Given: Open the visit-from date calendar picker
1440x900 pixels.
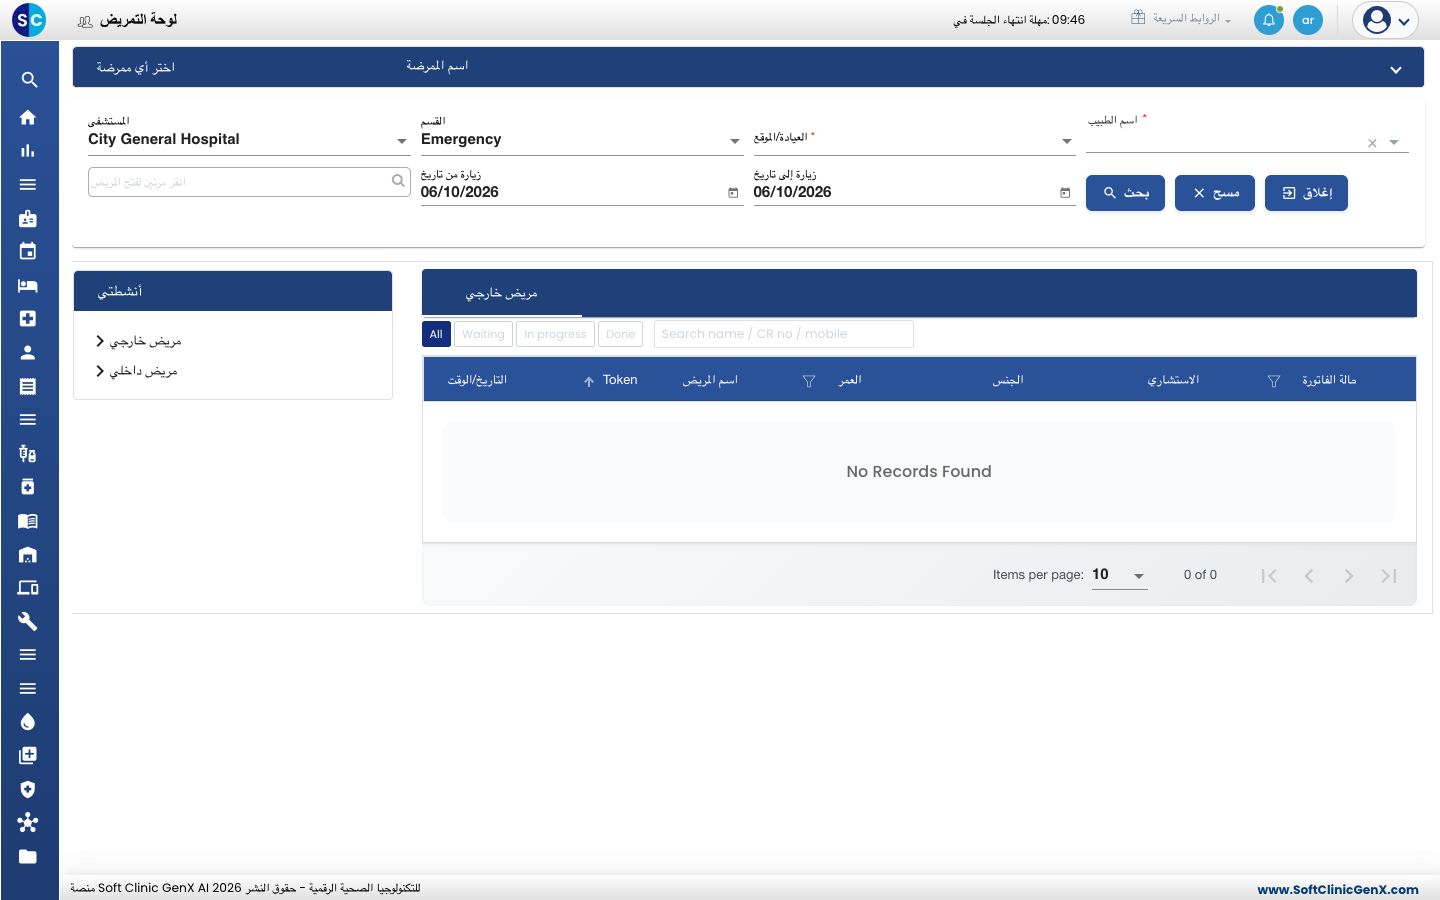Looking at the screenshot, I should (x=733, y=193).
